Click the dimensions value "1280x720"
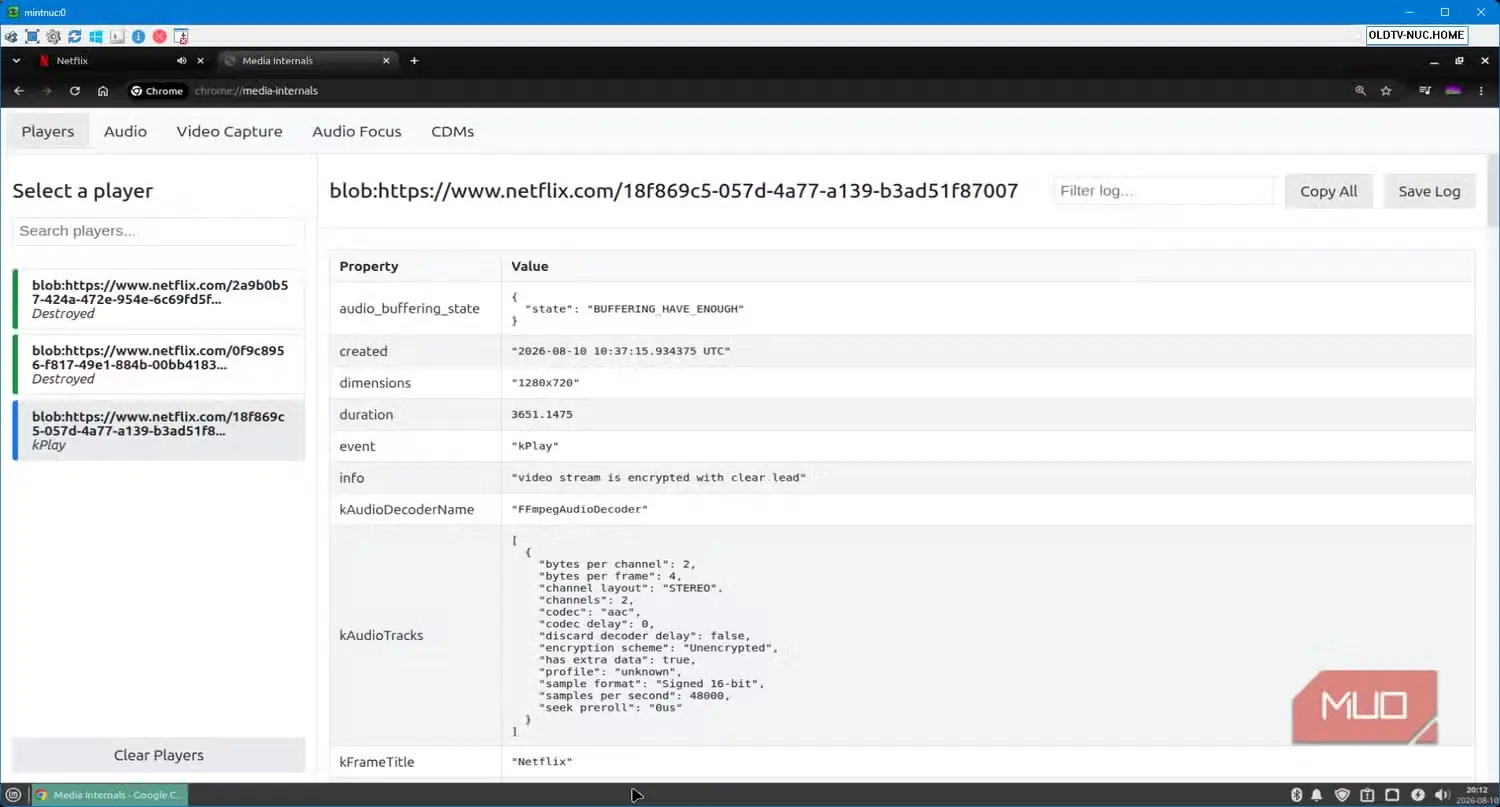This screenshot has height=807, width=1500. click(x=545, y=383)
